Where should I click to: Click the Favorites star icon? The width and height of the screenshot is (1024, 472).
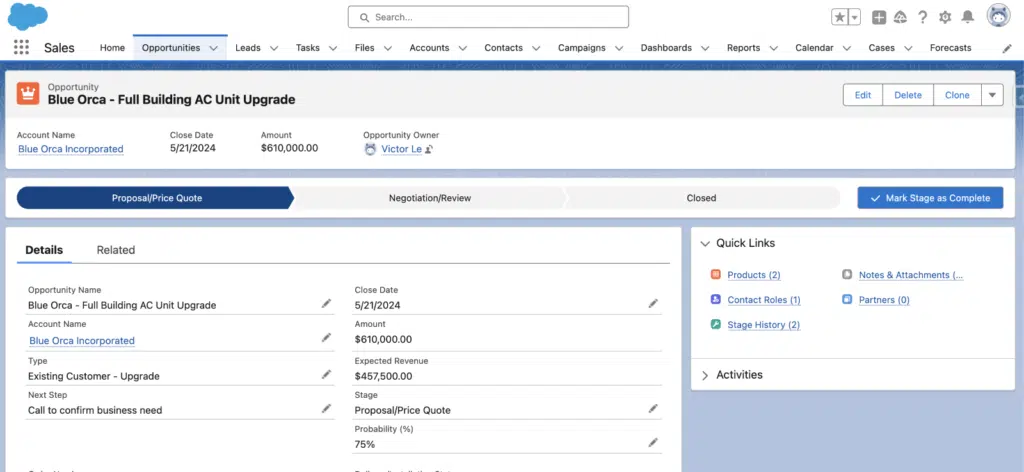click(x=840, y=18)
